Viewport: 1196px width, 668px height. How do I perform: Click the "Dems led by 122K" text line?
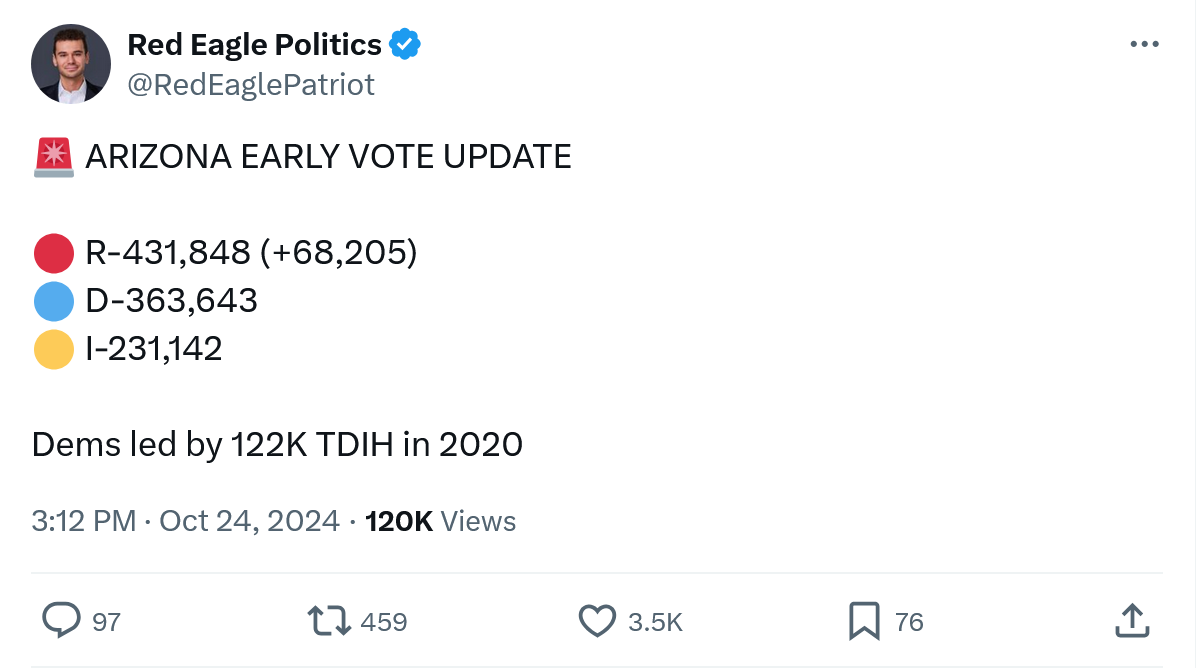pyautogui.click(x=277, y=444)
